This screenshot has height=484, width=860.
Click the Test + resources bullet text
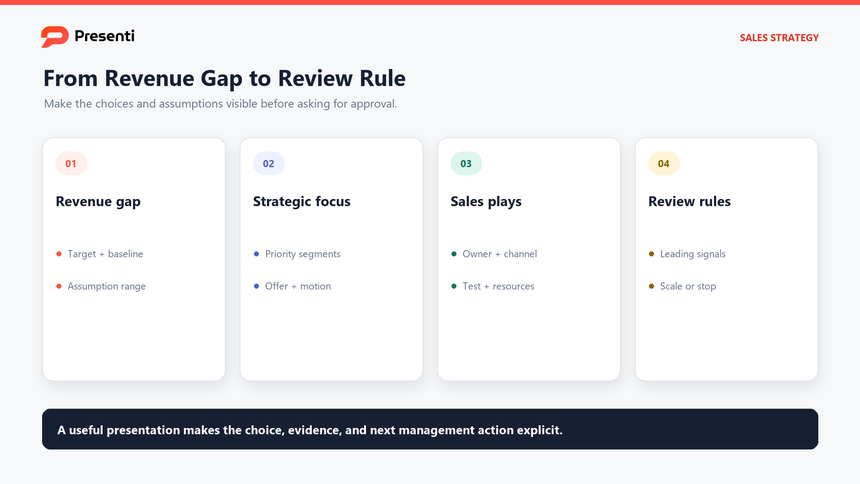(498, 286)
